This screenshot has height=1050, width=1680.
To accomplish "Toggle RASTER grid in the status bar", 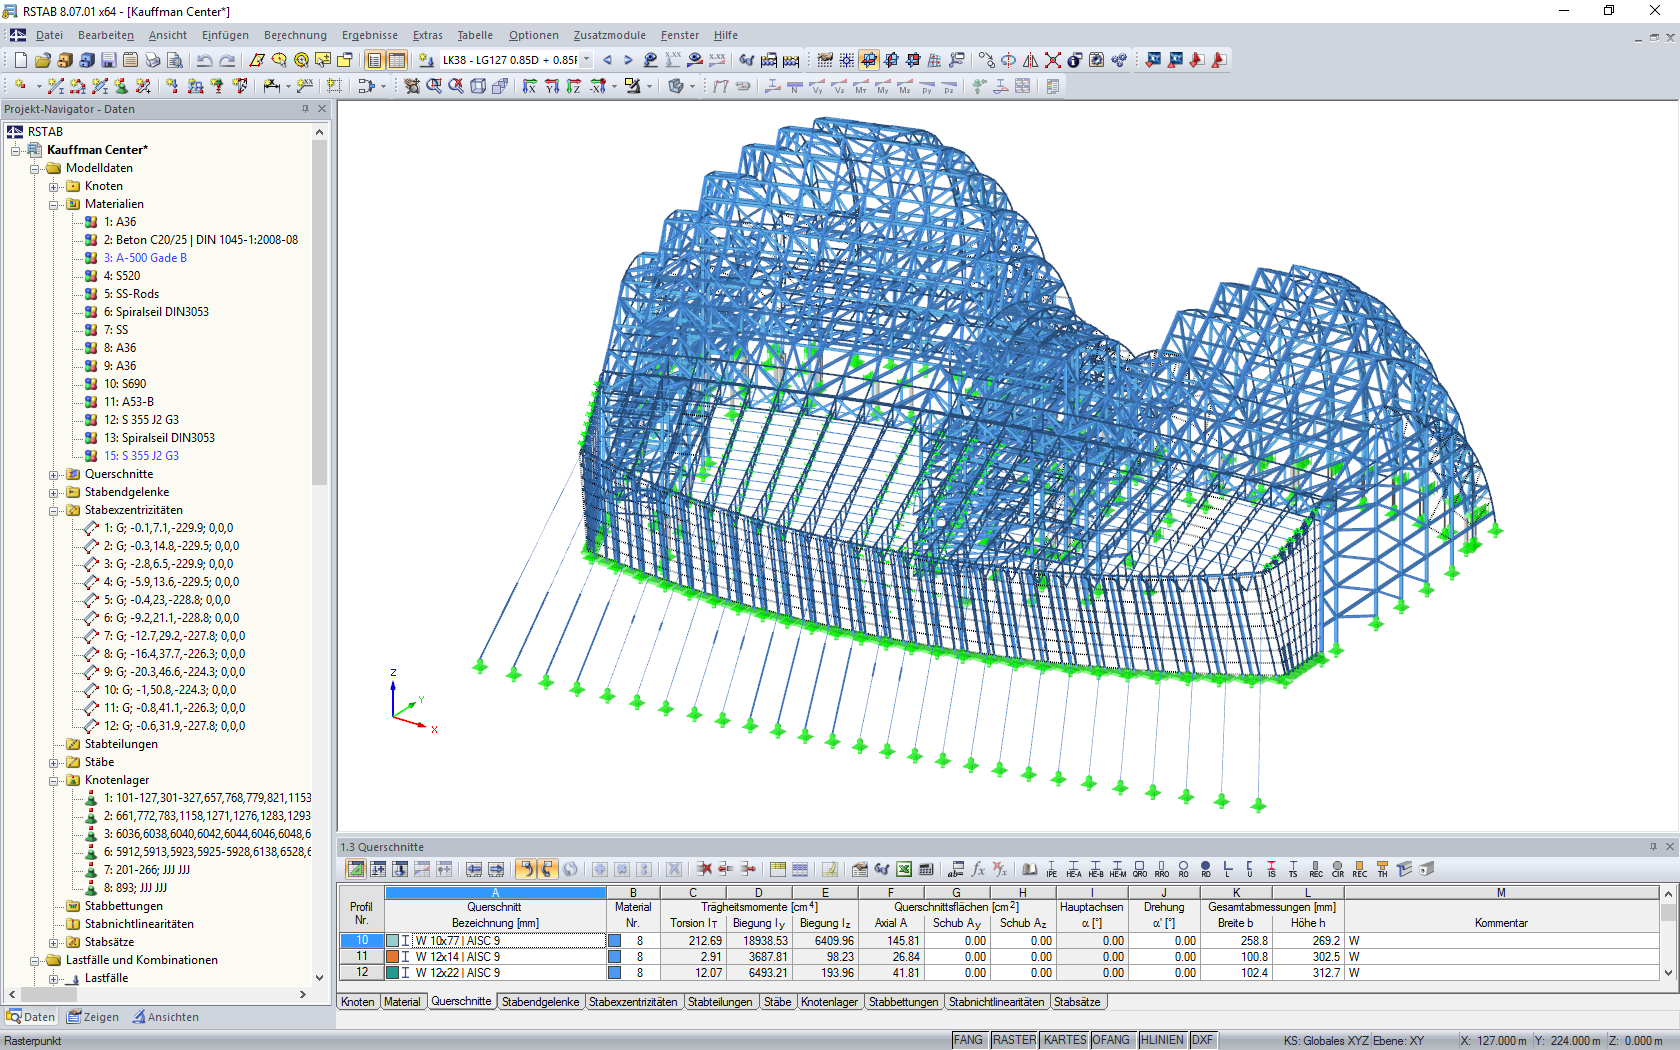I will tap(1014, 1040).
